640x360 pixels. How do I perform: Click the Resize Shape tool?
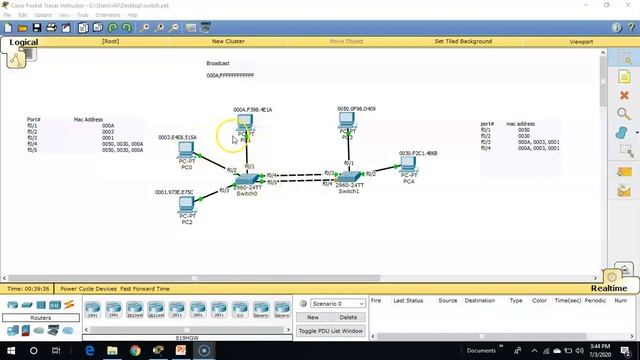[626, 151]
